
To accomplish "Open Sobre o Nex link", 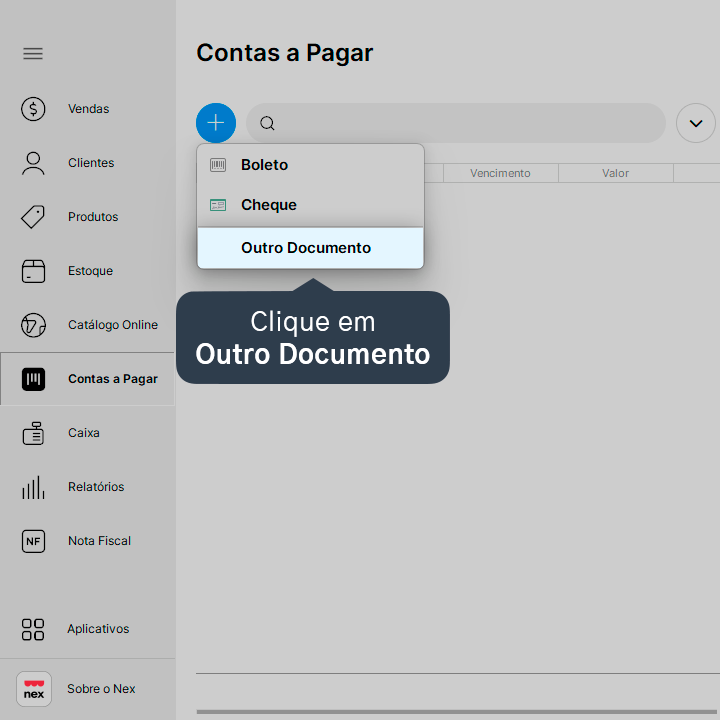I will click(x=101, y=689).
